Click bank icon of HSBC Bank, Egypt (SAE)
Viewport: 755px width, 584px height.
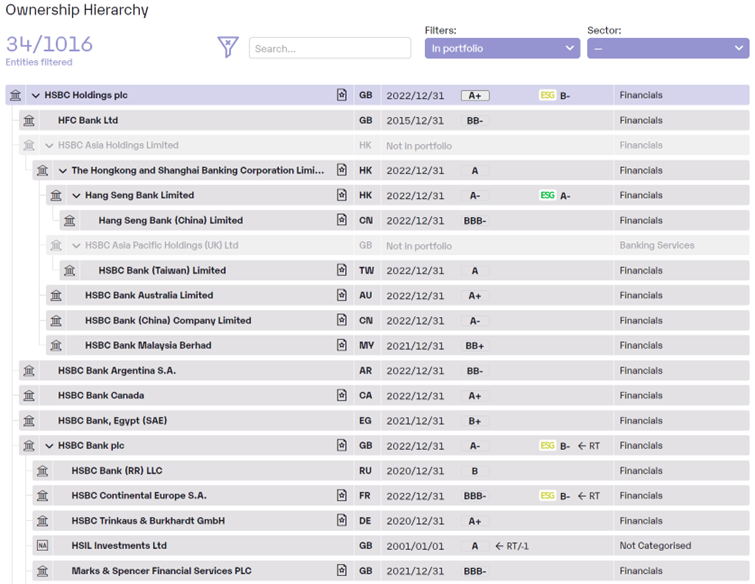click(29, 421)
